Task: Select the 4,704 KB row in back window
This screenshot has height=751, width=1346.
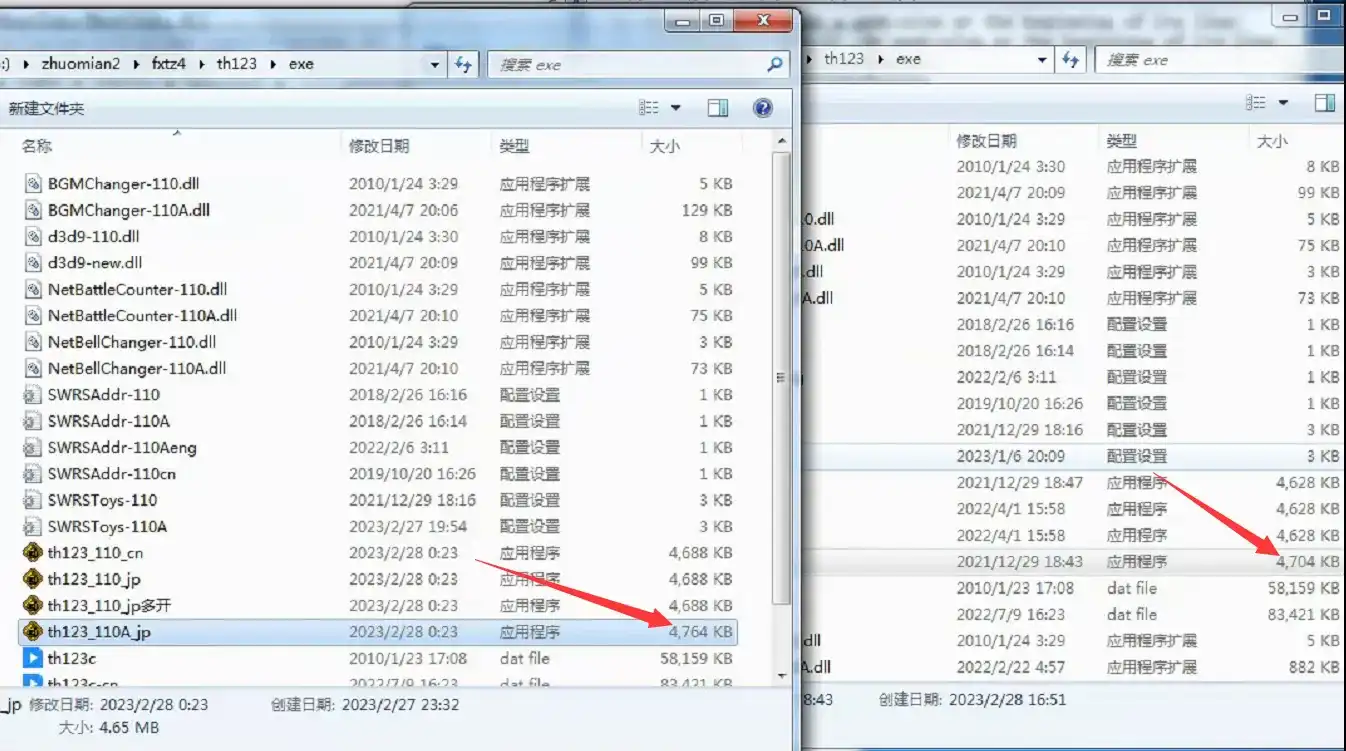Action: [1076, 562]
